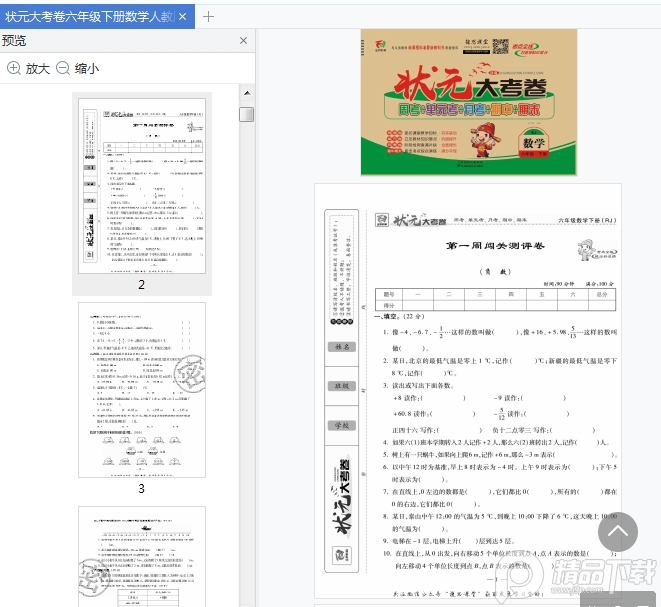Click the 六年级数学下册(RJ) header text
Image resolution: width=661 pixels, height=607 pixels.
(587, 220)
